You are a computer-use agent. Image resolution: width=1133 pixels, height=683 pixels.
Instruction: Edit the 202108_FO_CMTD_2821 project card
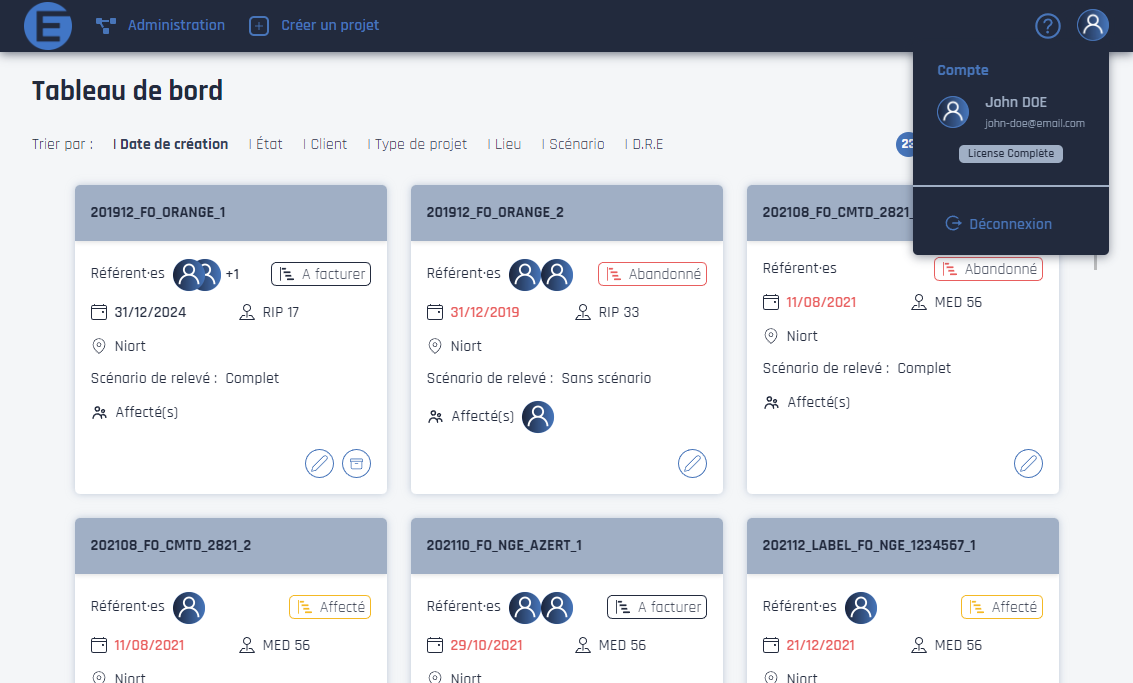1028,463
